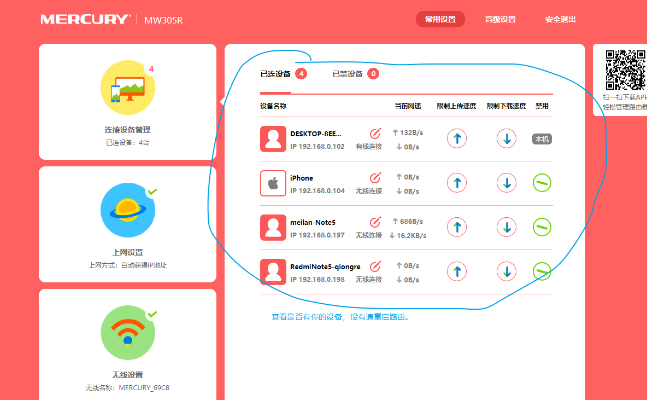This screenshot has height=400, width=647.
Task: Click the meilan-Note5 device avatar icon
Action: click(273, 227)
